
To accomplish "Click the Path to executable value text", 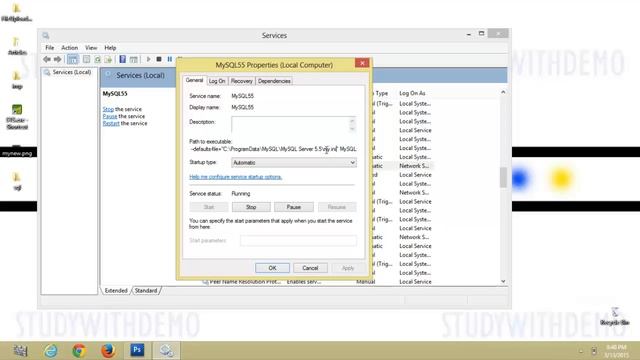I will pos(273,149).
